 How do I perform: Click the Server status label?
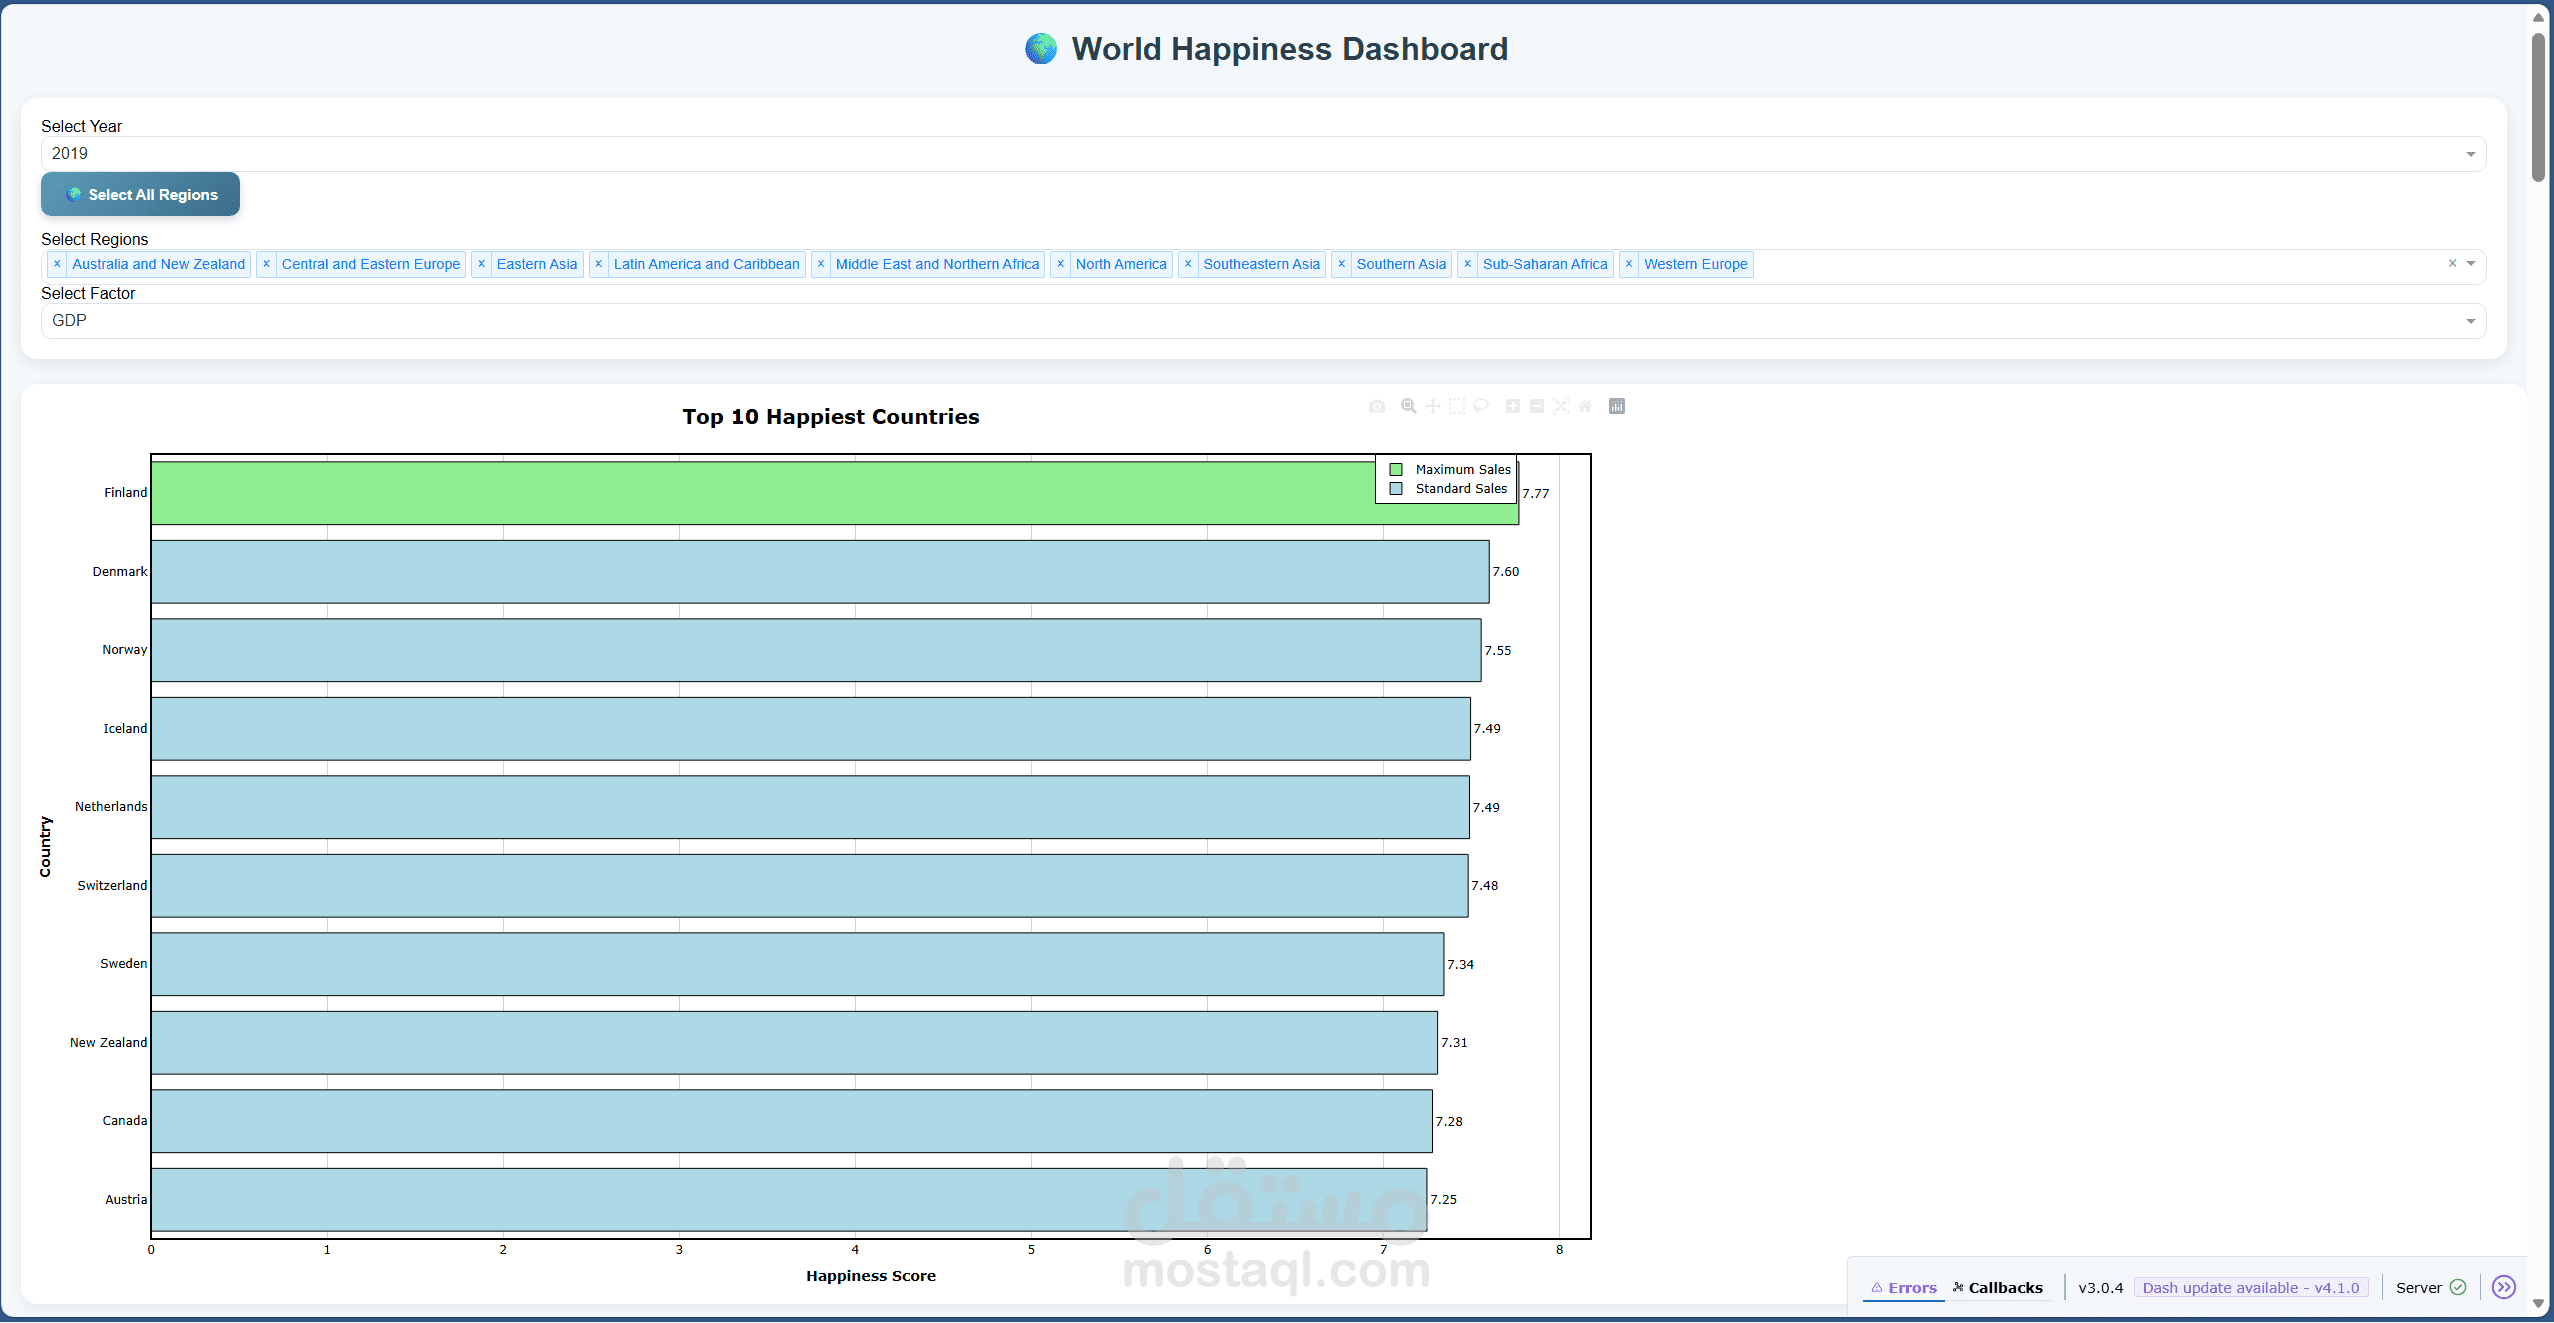click(2419, 1288)
